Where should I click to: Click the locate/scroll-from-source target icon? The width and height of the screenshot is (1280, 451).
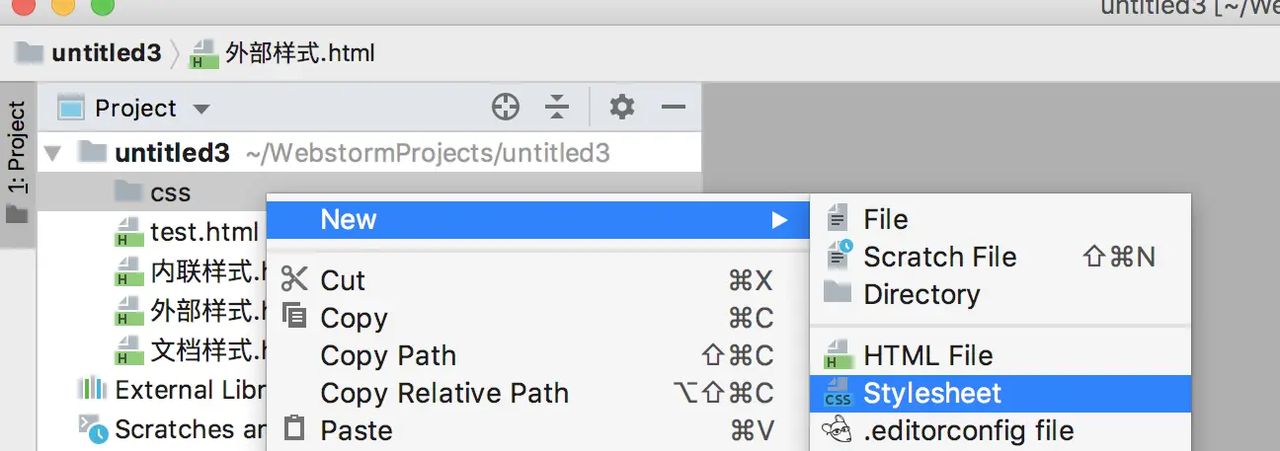(506, 107)
